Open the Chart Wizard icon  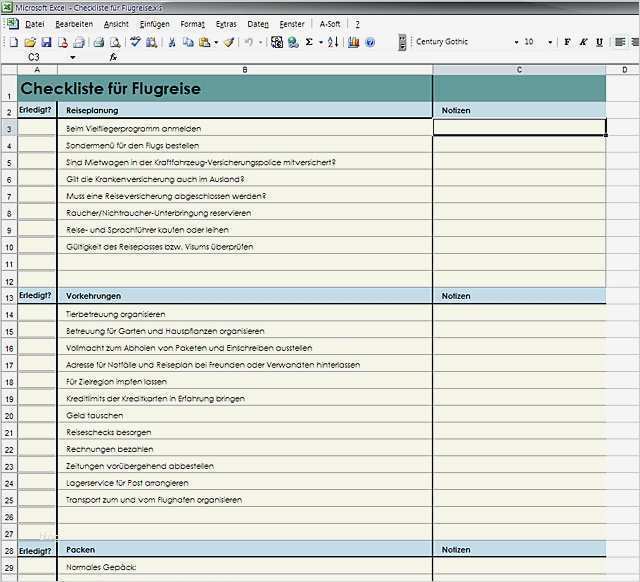pyautogui.click(x=353, y=42)
